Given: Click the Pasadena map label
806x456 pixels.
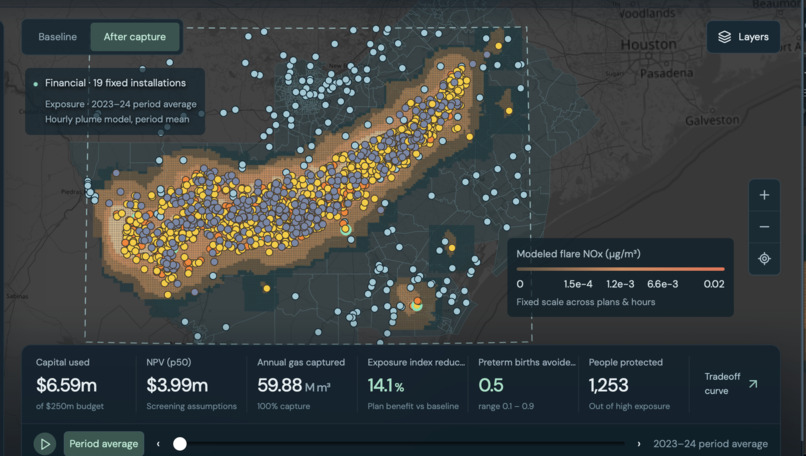Looking at the screenshot, I should (x=666, y=73).
